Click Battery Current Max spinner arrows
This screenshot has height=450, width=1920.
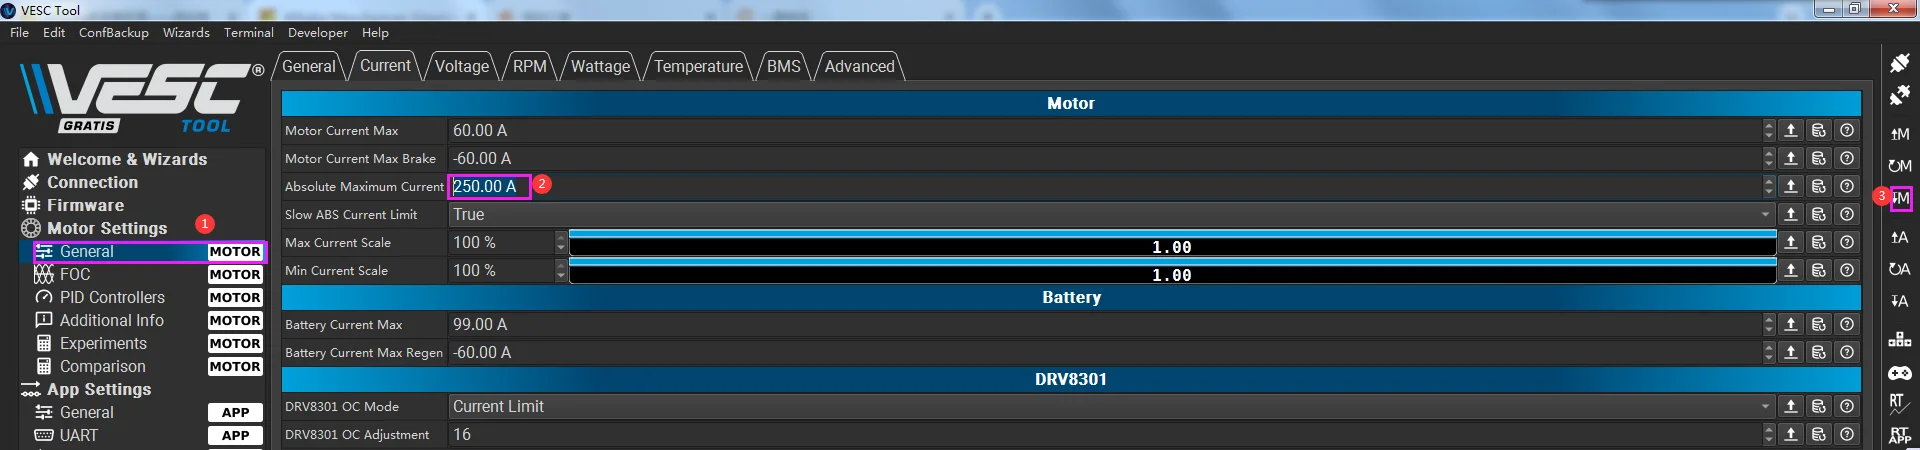coord(1768,324)
